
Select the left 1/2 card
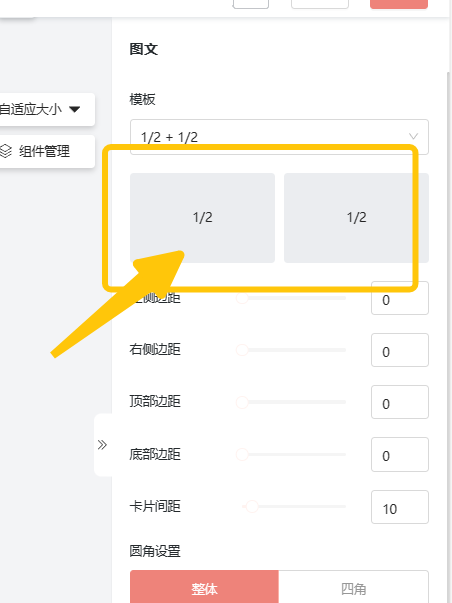click(x=202, y=218)
